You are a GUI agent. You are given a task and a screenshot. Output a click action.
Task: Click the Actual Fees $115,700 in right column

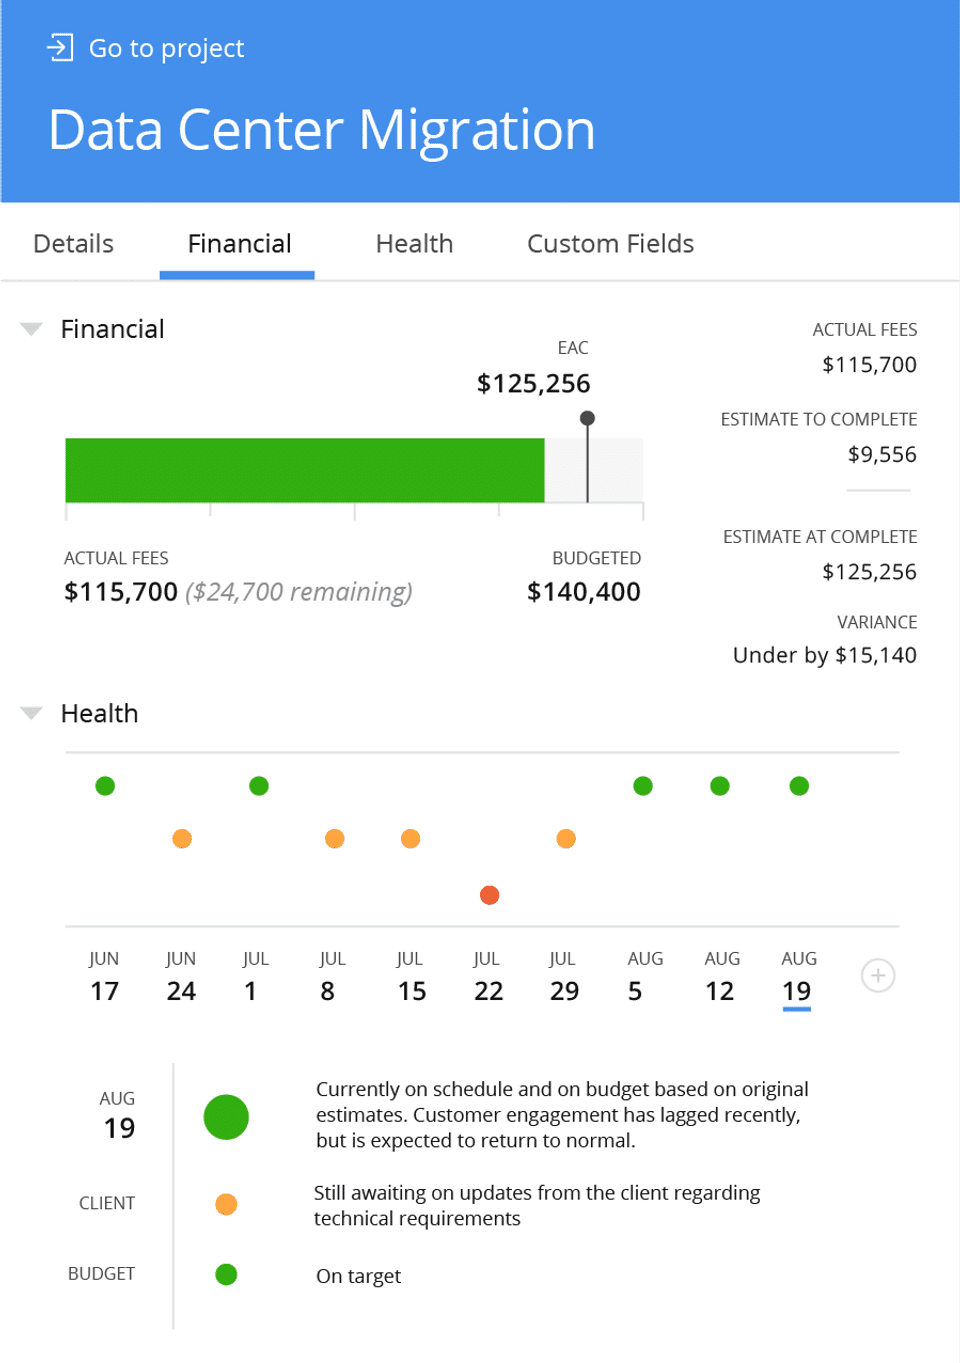pos(869,365)
